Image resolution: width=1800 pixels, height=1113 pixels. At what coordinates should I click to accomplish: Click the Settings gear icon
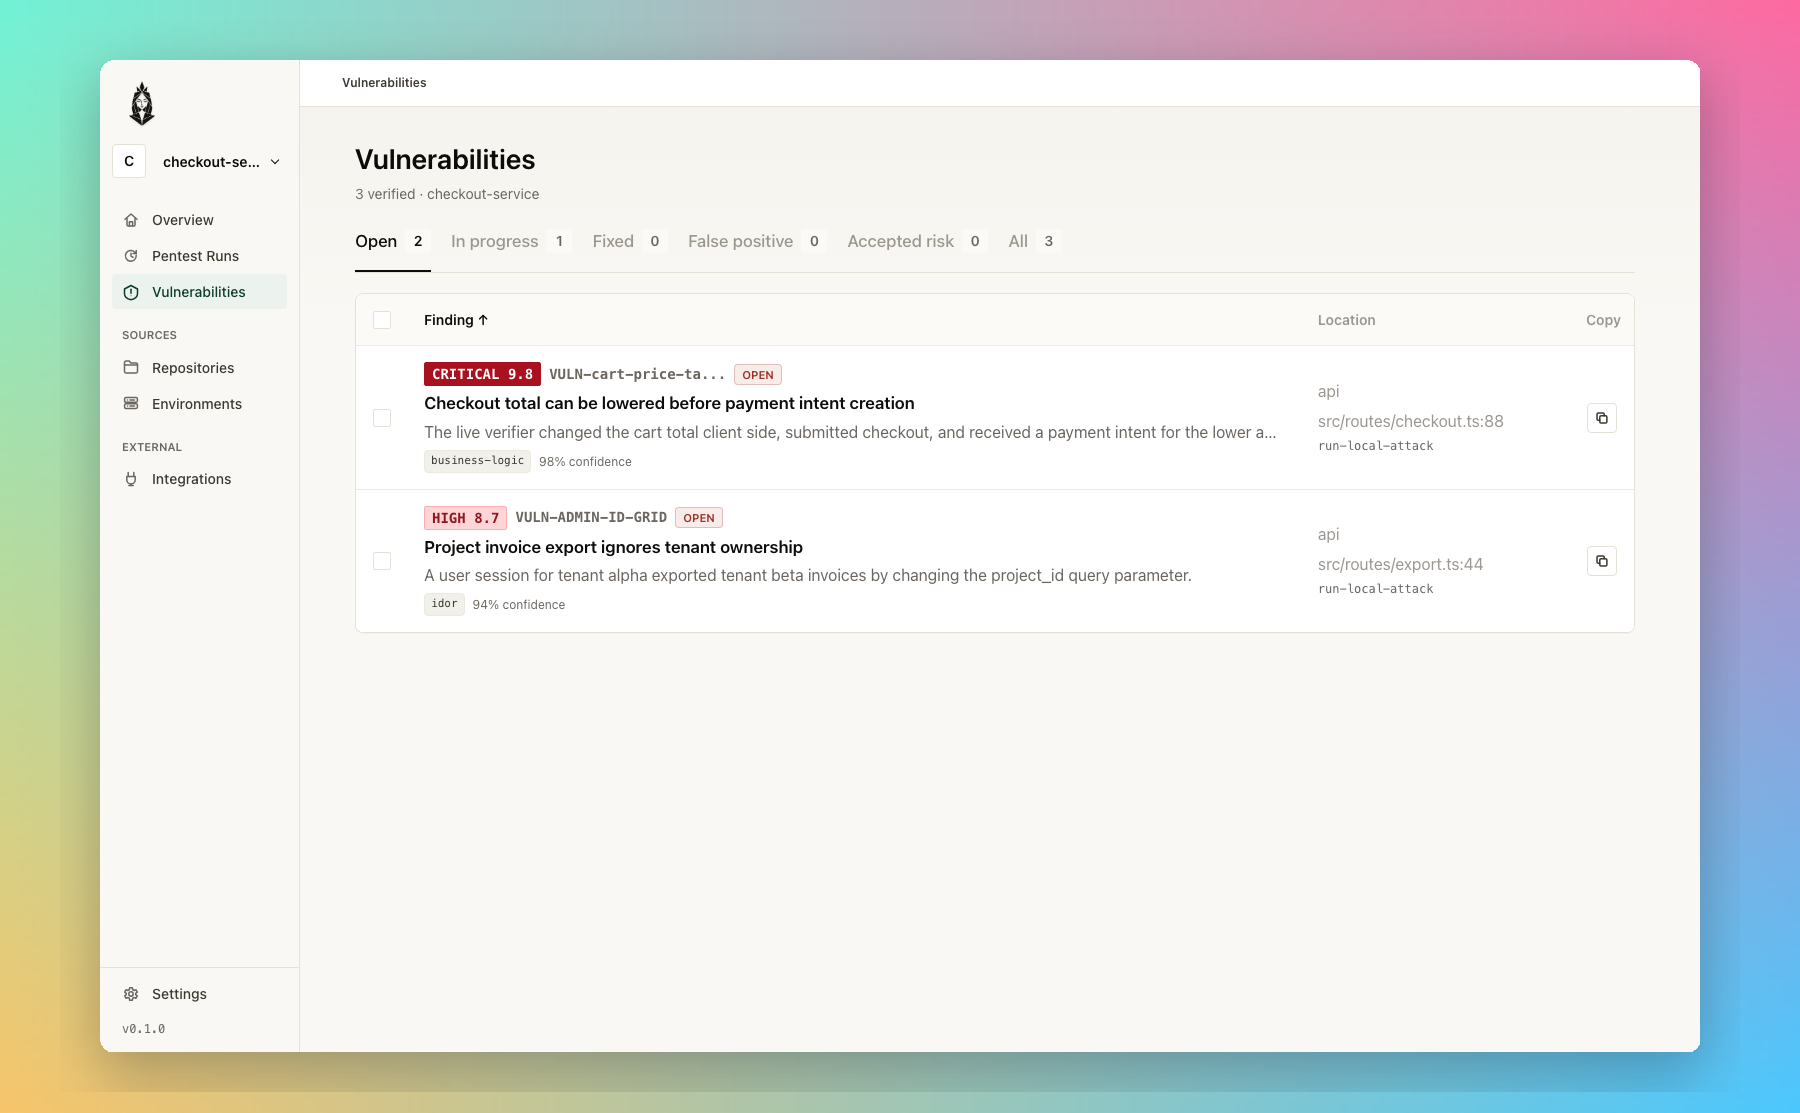tap(131, 994)
